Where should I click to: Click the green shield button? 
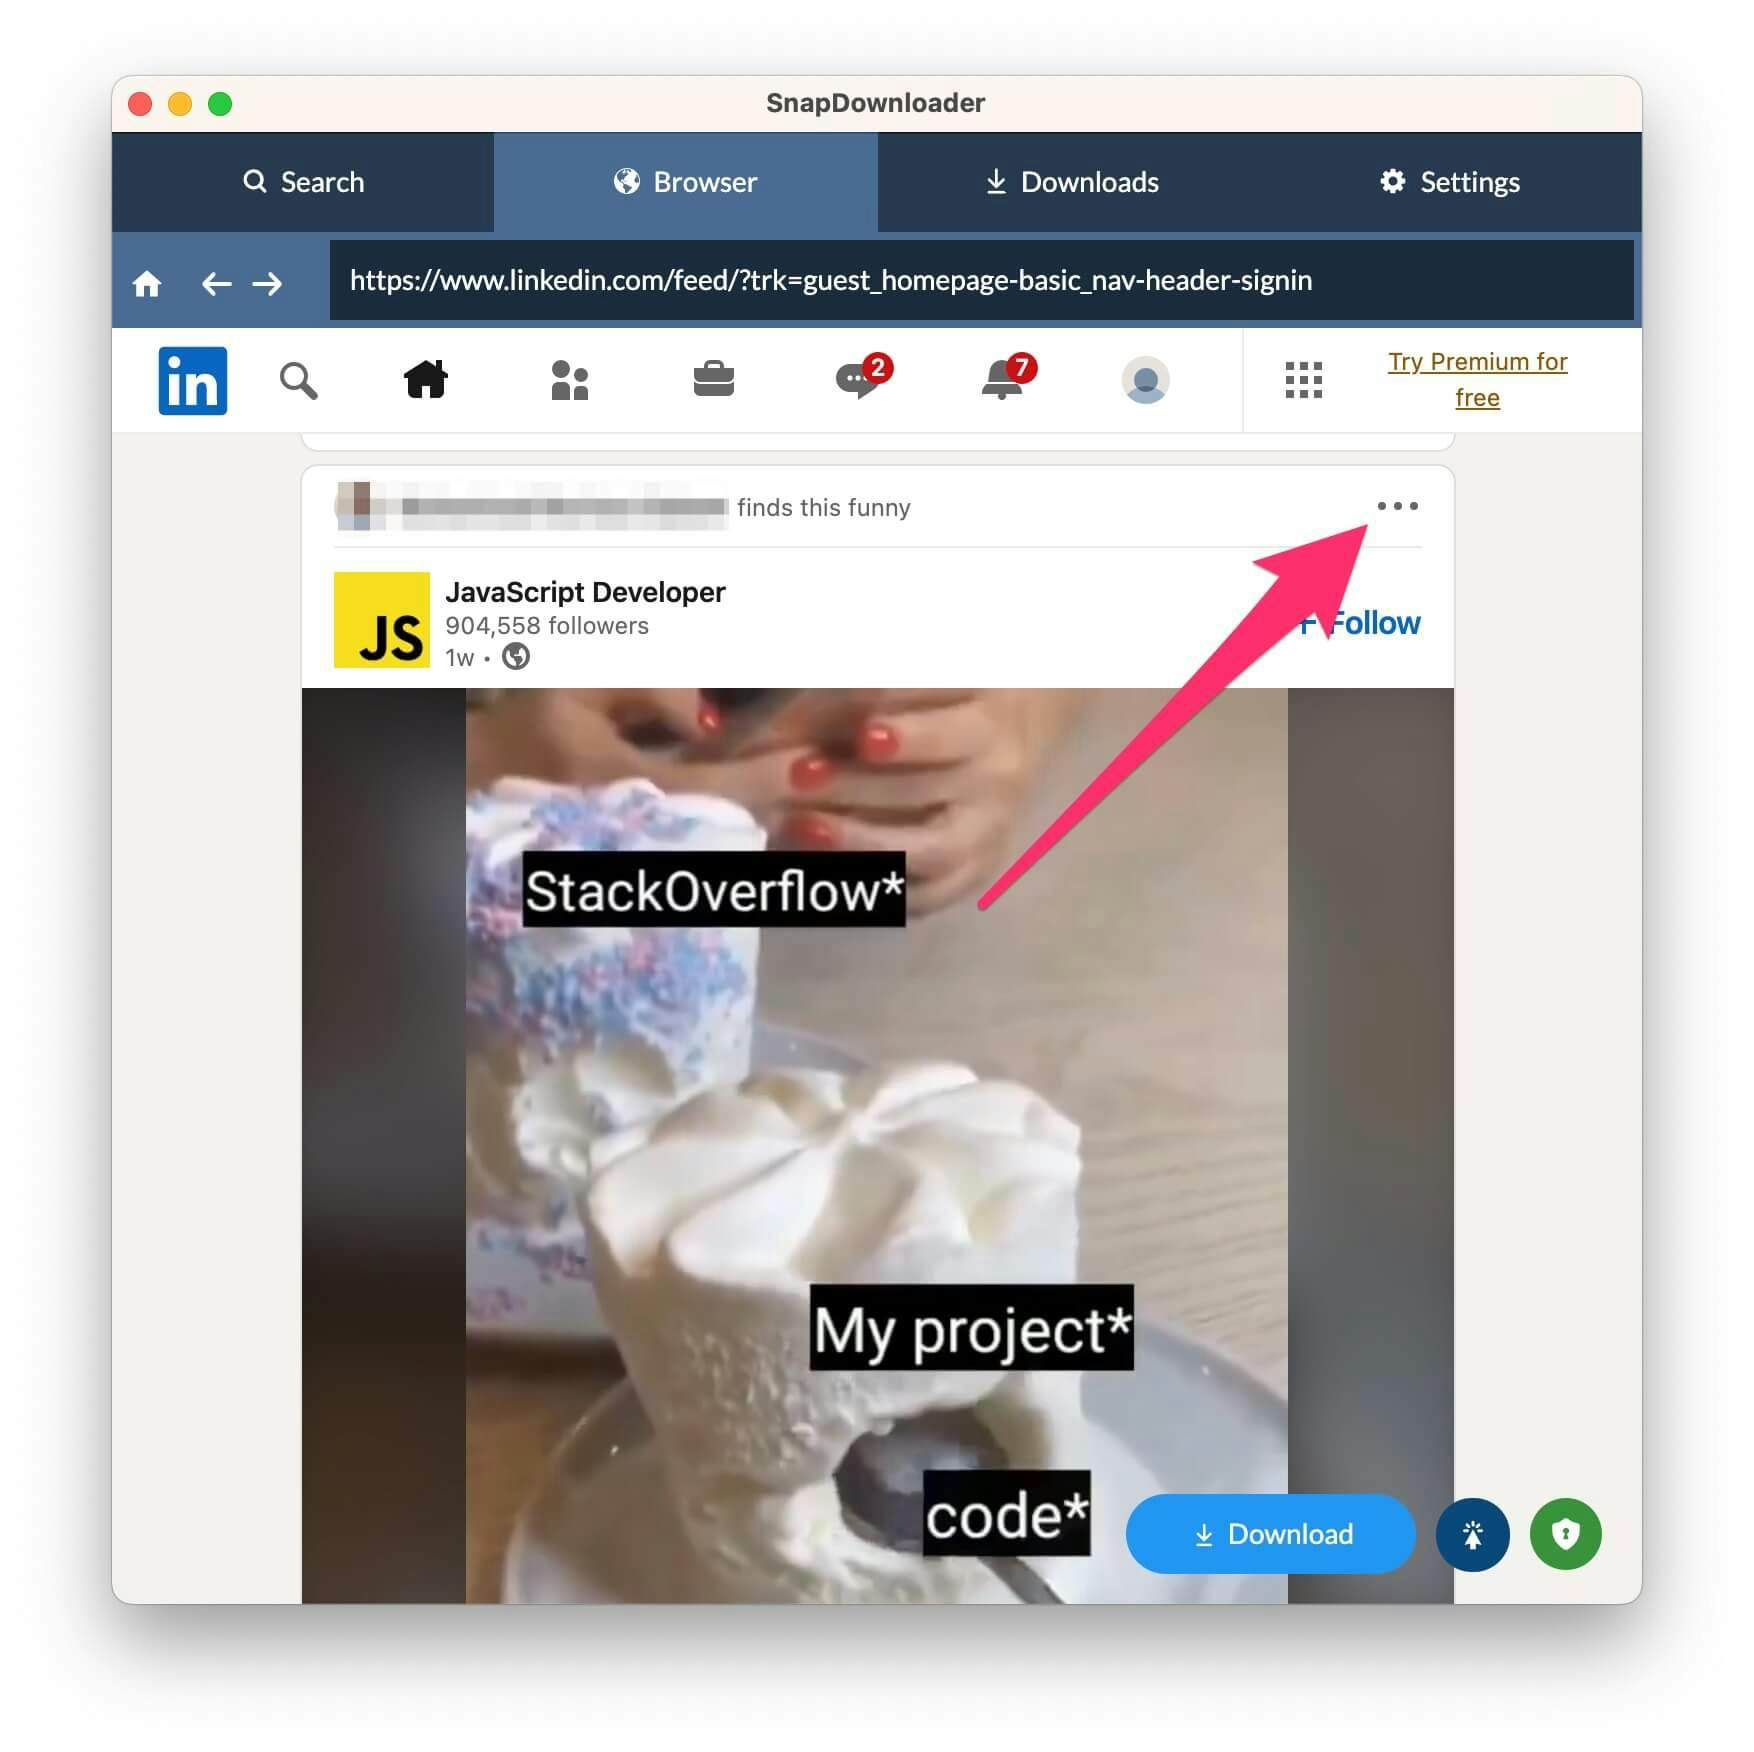tap(1566, 1534)
